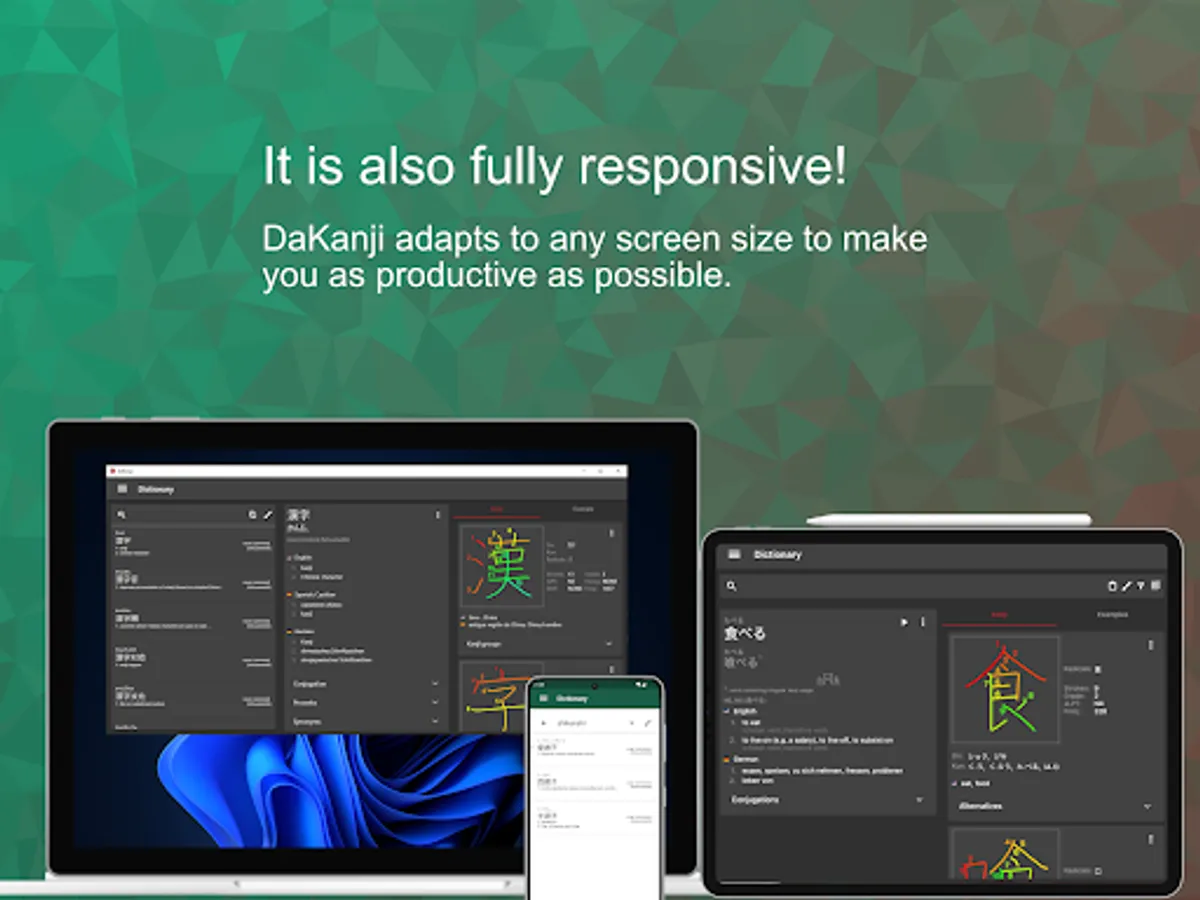Screen dimensions: 1200x900
Task: Click the pencil draw icon on the phone
Action: 647,722
